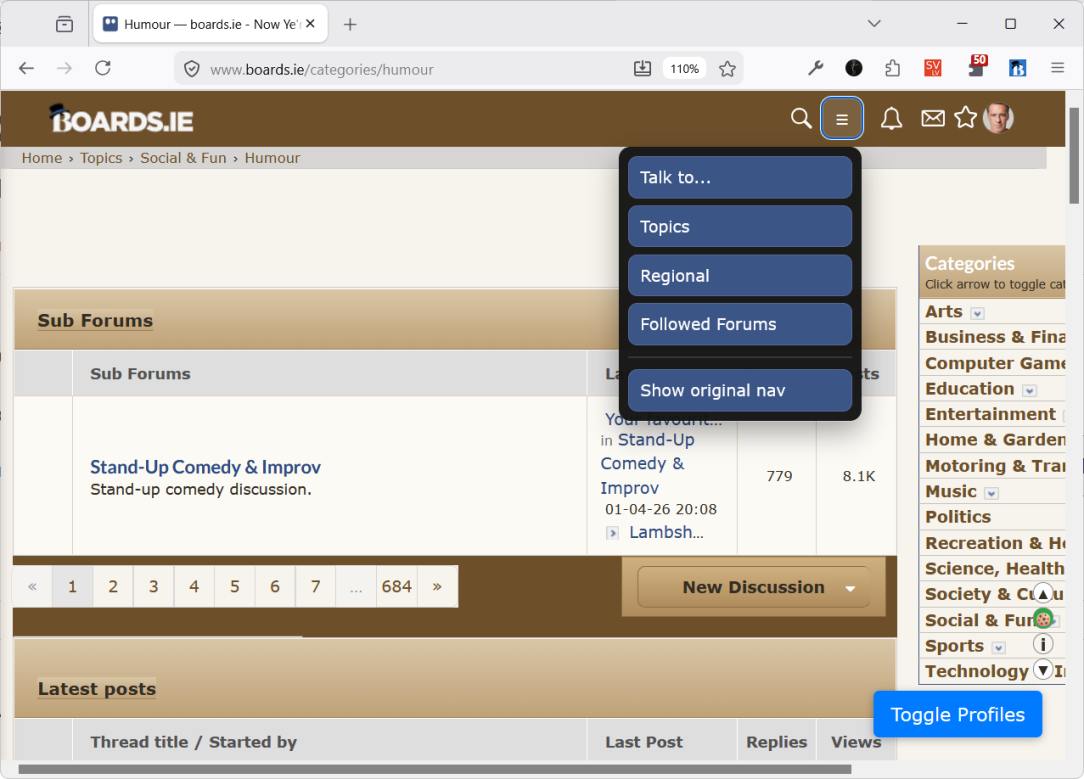1084x779 pixels.
Task: Select the Regional menu item
Action: 740,276
